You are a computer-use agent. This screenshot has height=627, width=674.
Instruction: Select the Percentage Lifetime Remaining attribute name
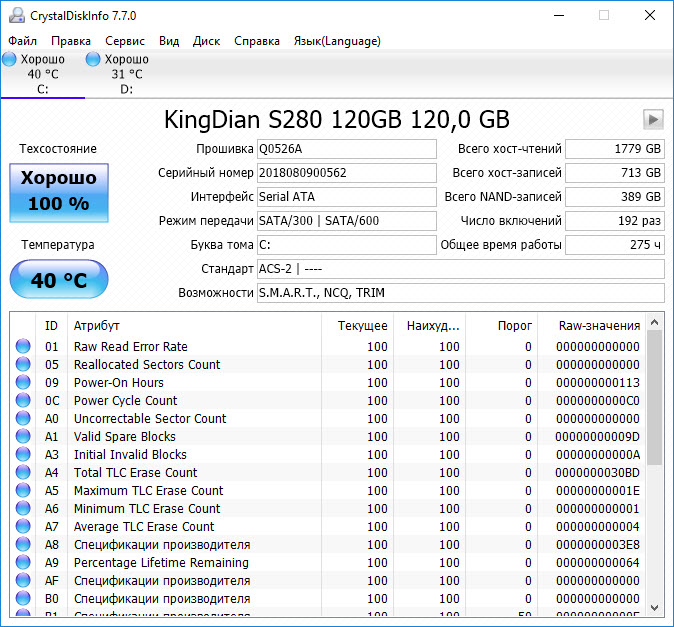point(161,563)
